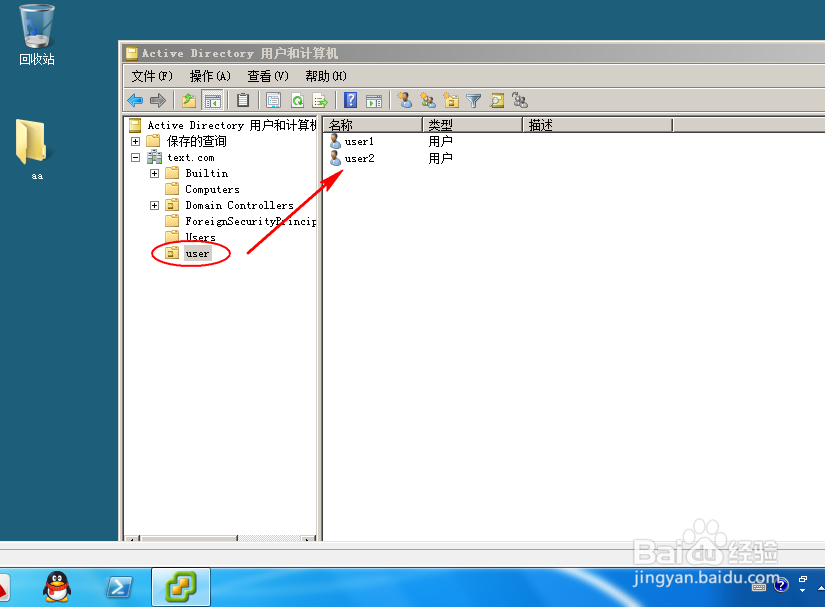825x607 pixels.
Task: Click the Find objects magnifier icon
Action: click(497, 100)
